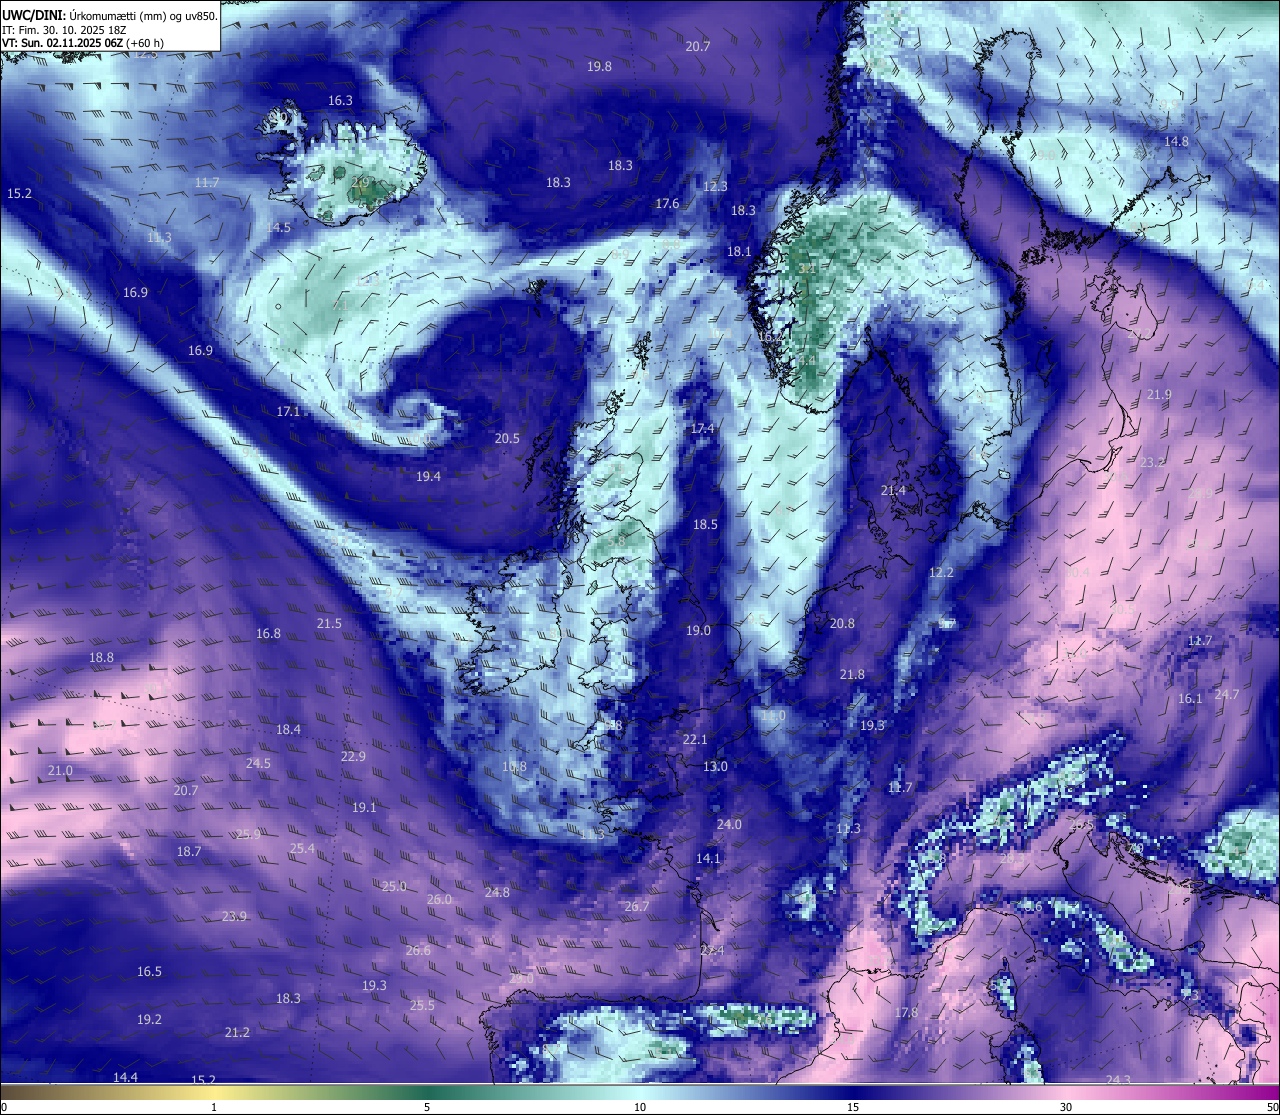Click the 18.1 value near Norway's coast

pyautogui.click(x=739, y=251)
